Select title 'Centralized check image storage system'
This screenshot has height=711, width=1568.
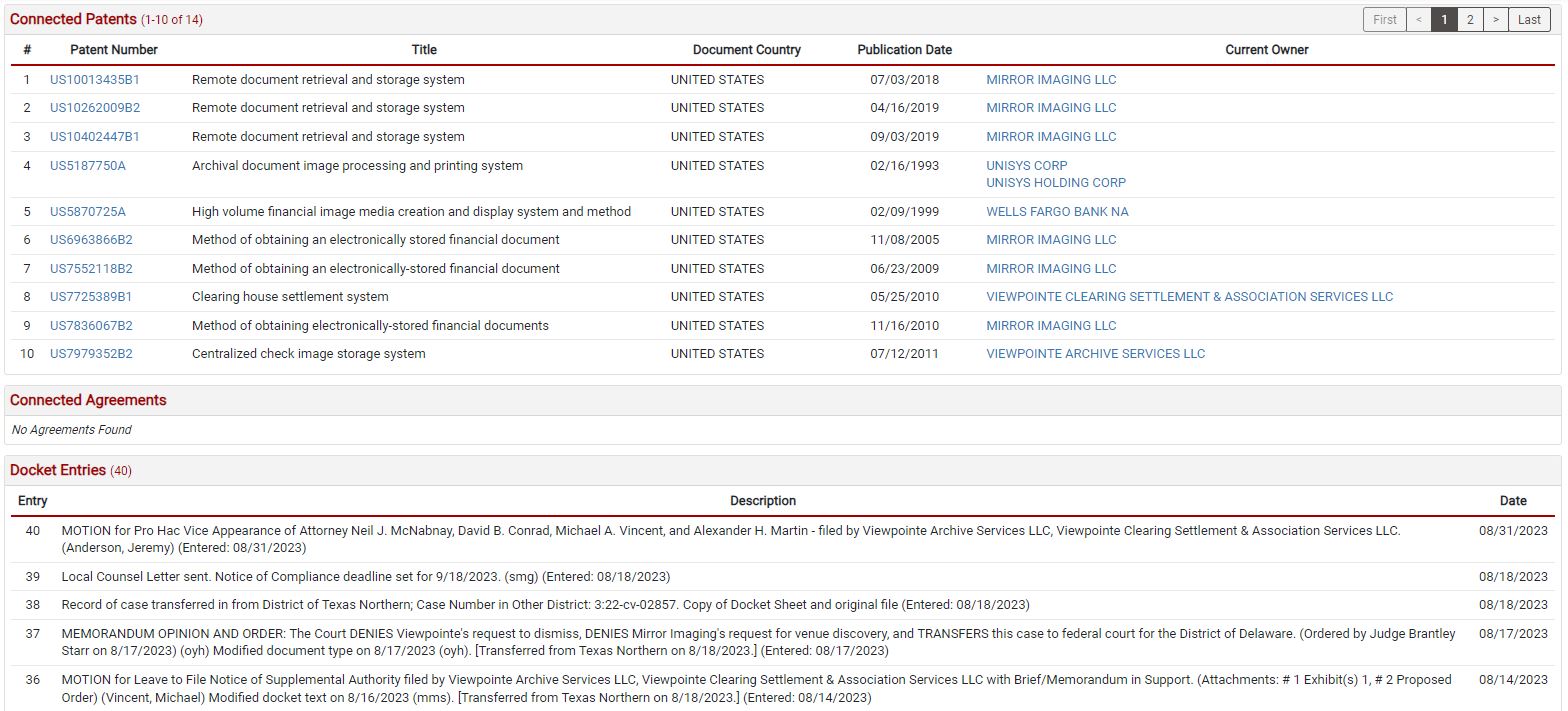pos(308,354)
